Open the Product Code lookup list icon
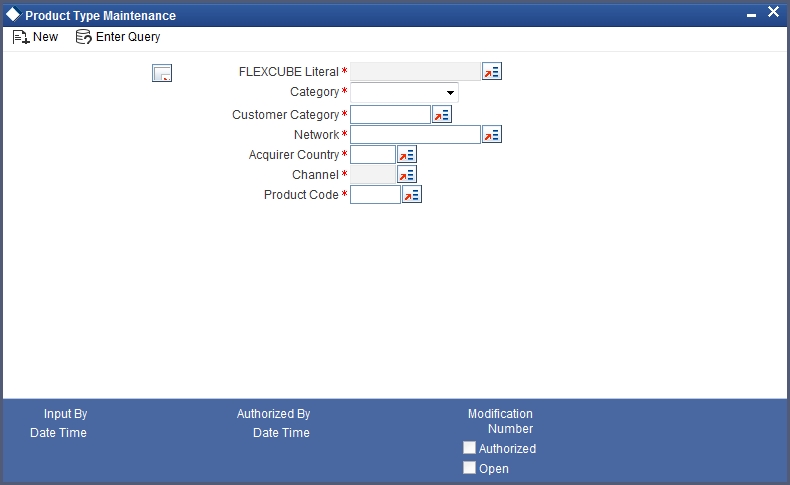 click(412, 194)
